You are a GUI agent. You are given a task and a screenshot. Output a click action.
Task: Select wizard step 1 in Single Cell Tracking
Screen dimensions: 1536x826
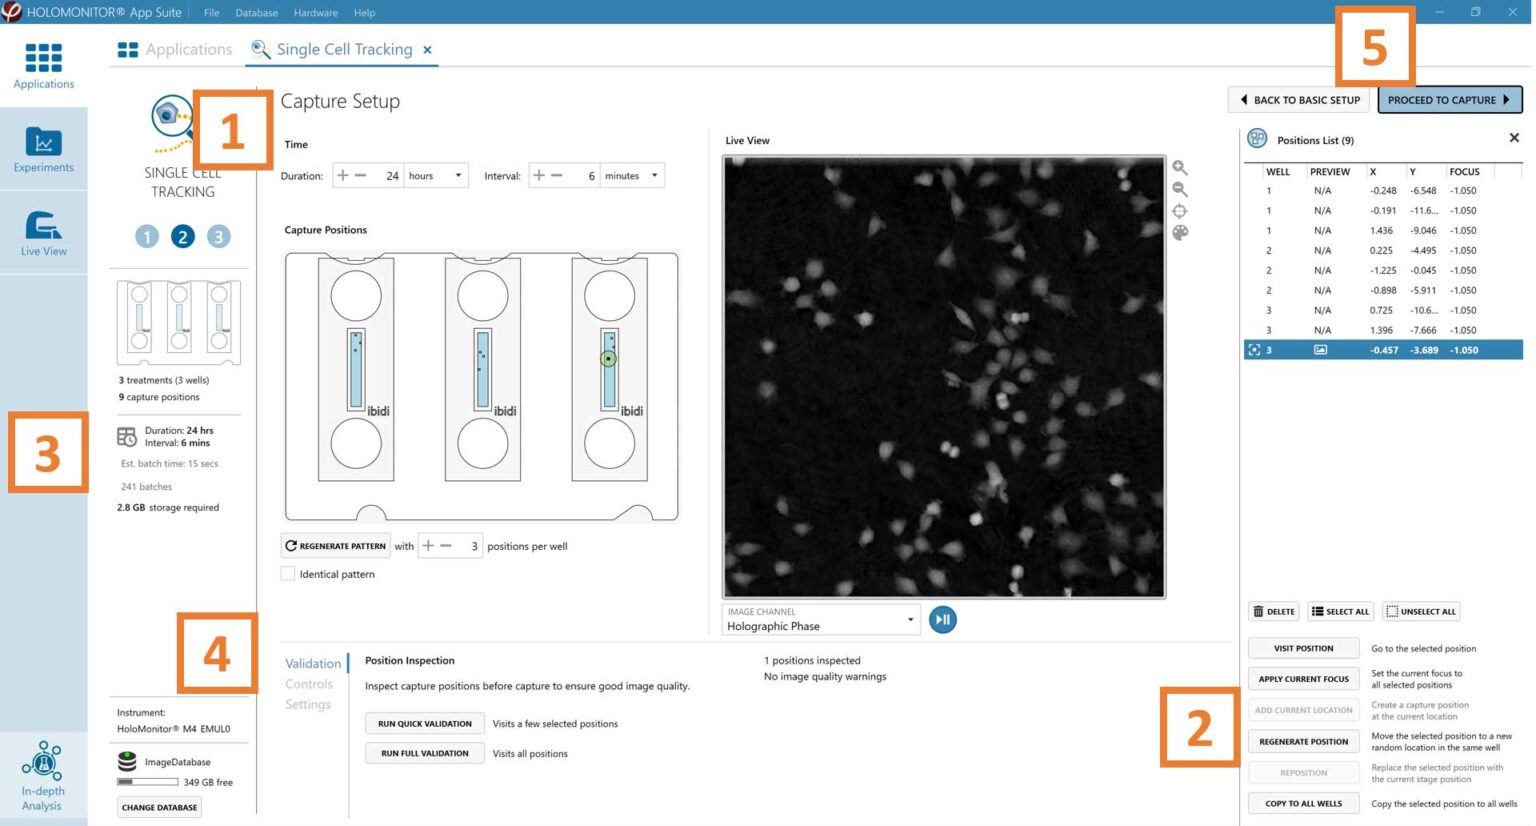pos(147,236)
